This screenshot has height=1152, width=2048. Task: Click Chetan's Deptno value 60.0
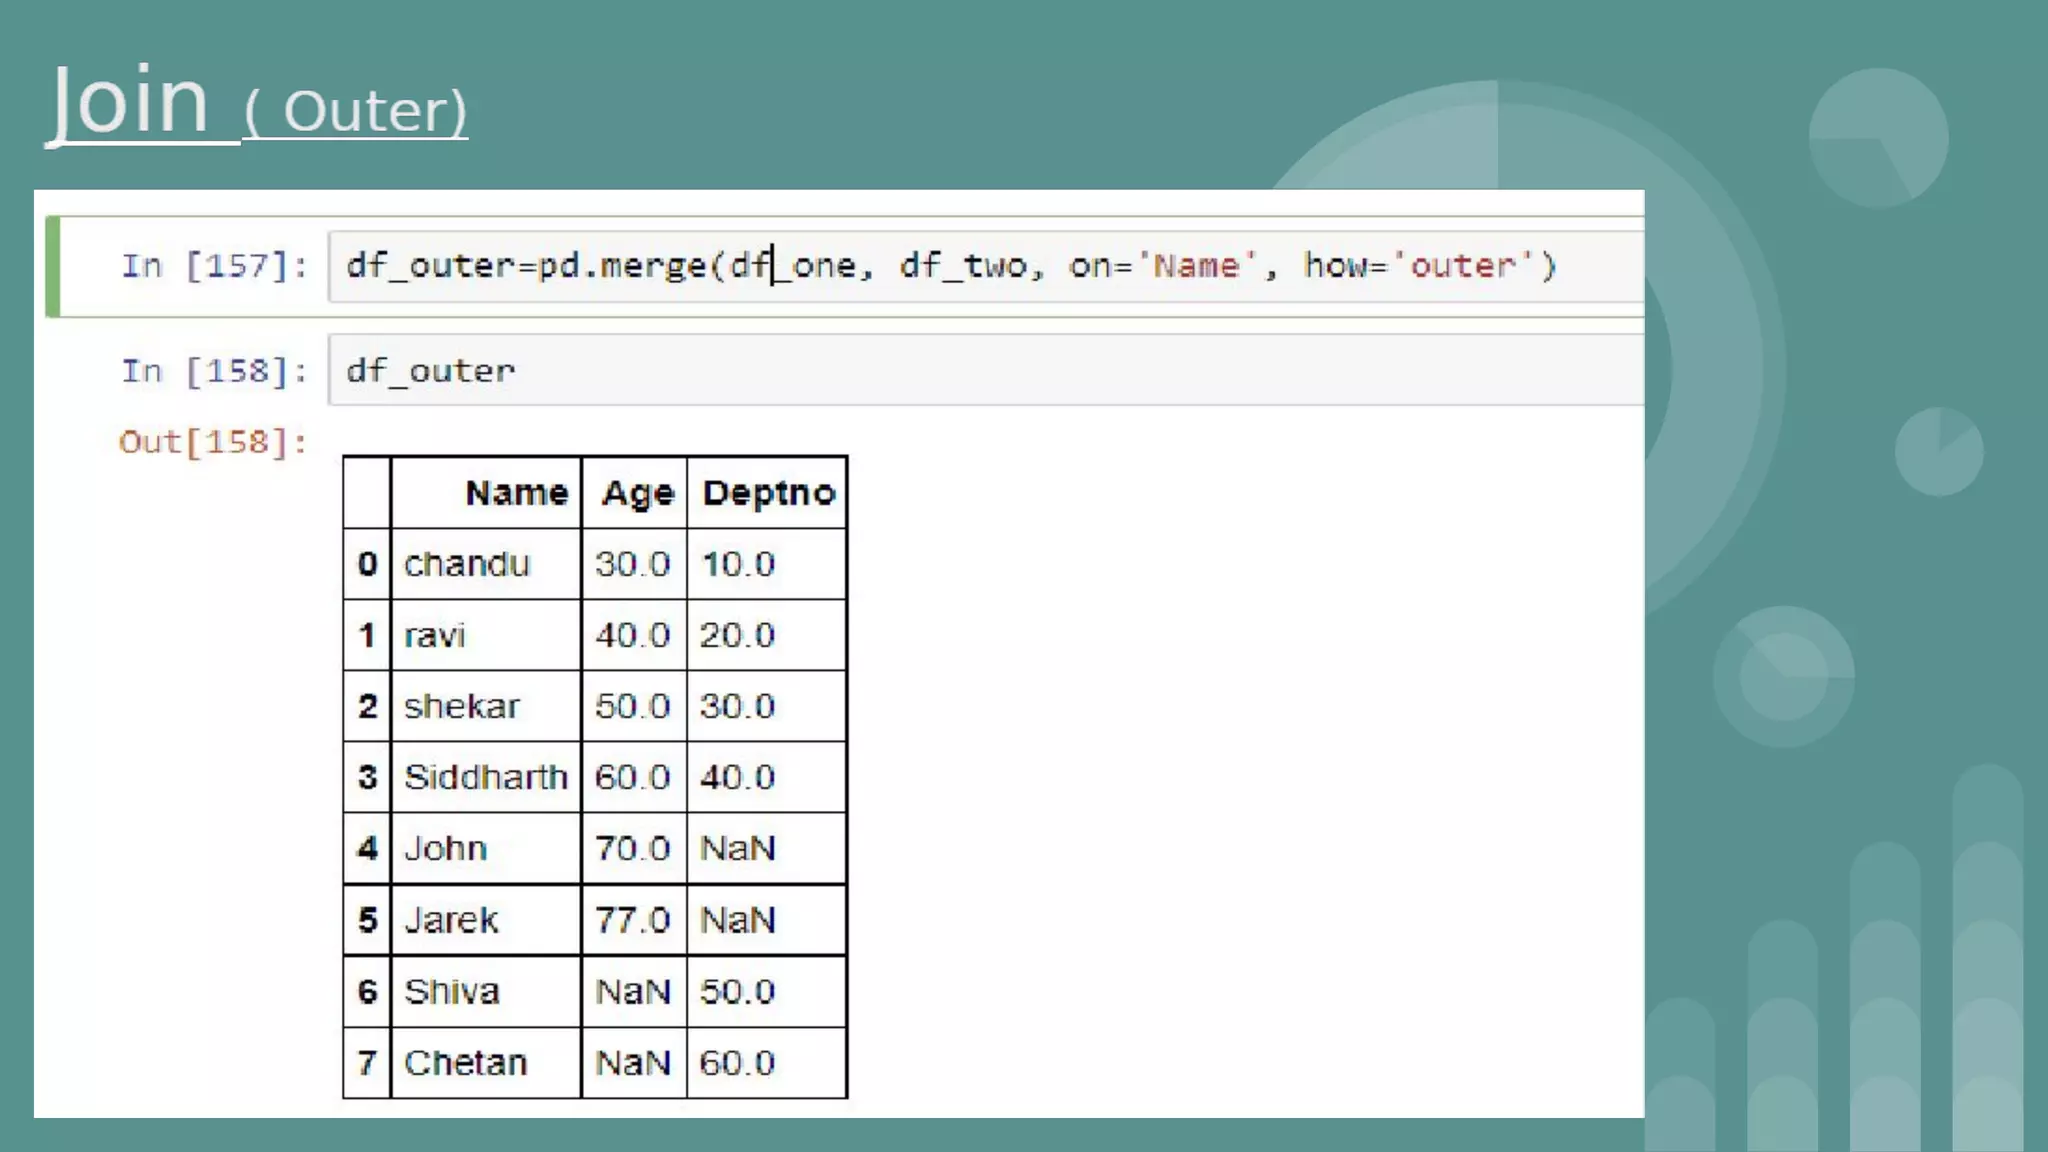737,1062
